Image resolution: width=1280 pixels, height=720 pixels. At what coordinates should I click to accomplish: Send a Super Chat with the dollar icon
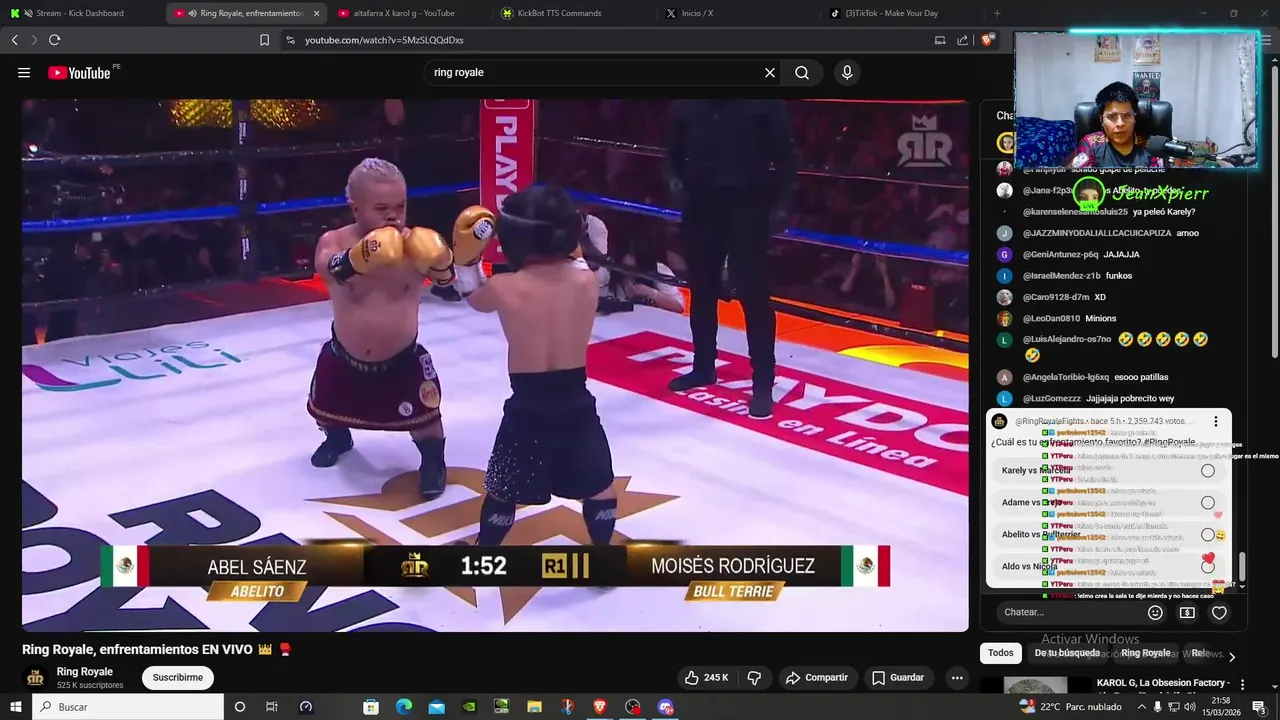click(1187, 612)
